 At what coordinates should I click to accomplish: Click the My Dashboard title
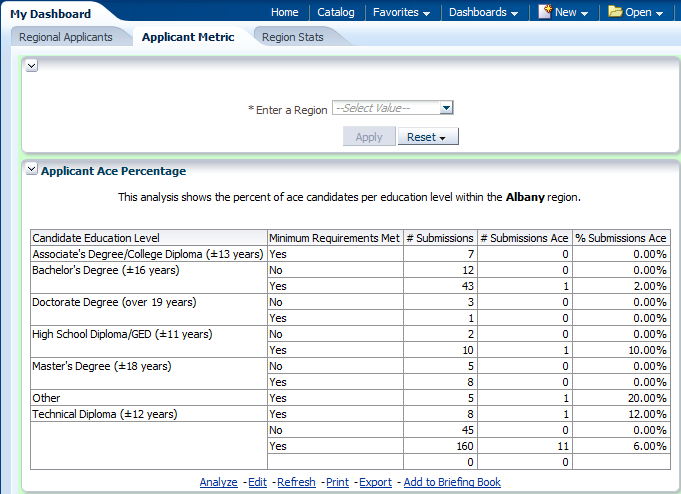[x=50, y=14]
